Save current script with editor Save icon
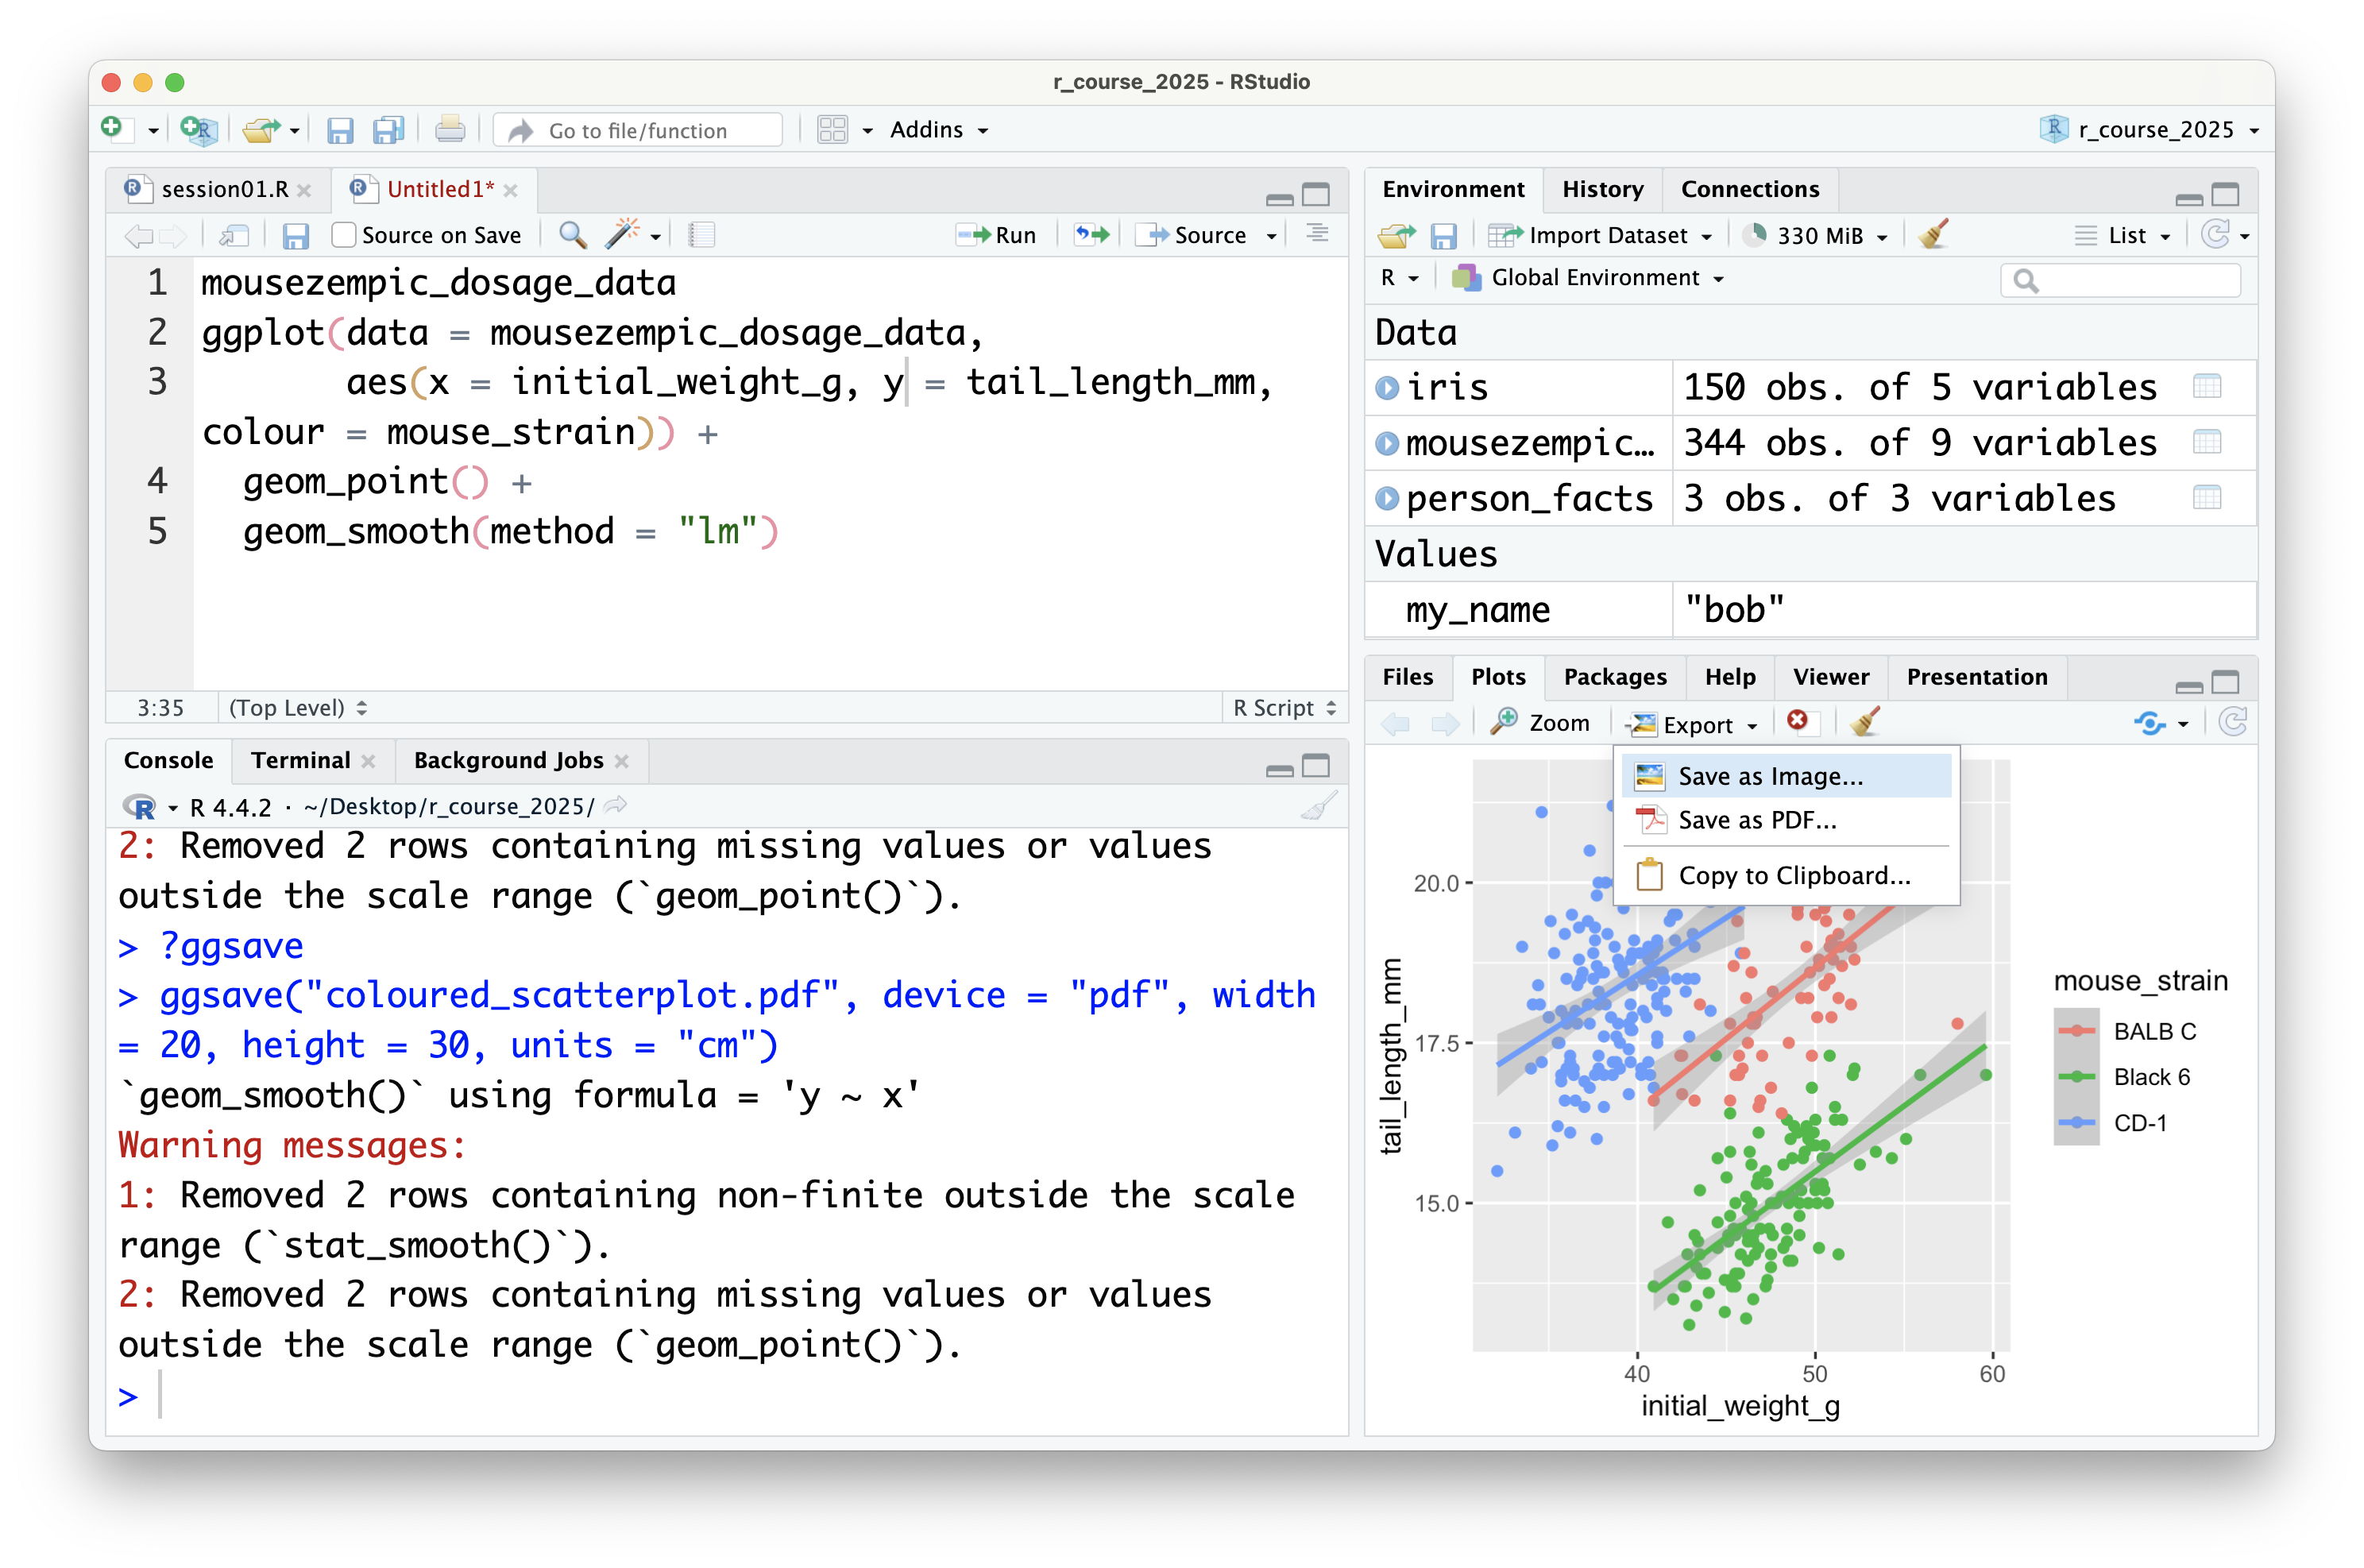This screenshot has height=1568, width=2364. click(x=295, y=236)
